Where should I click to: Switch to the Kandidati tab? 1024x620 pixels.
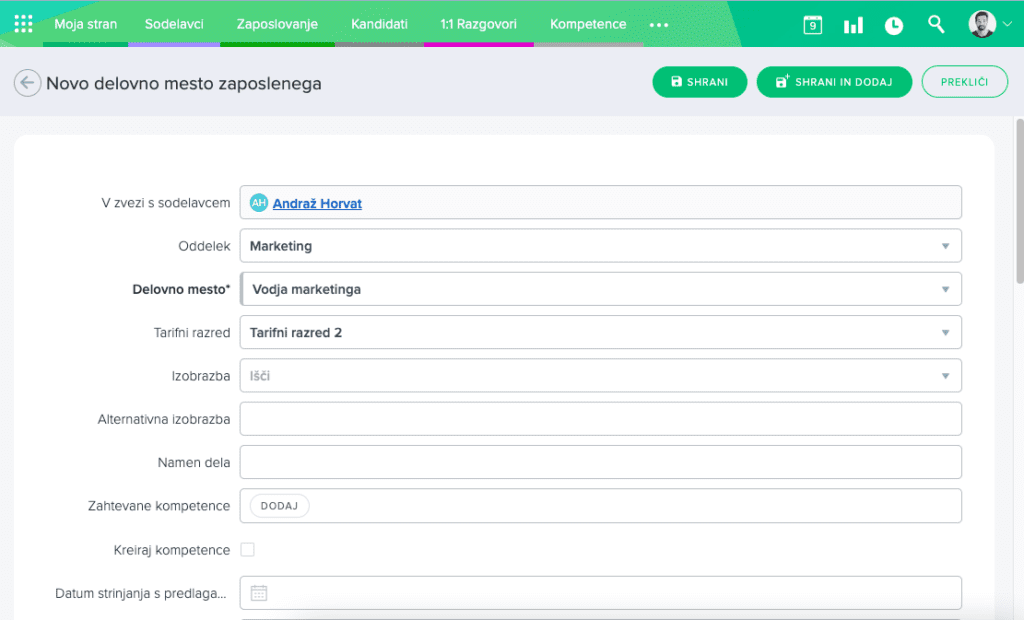click(x=379, y=24)
